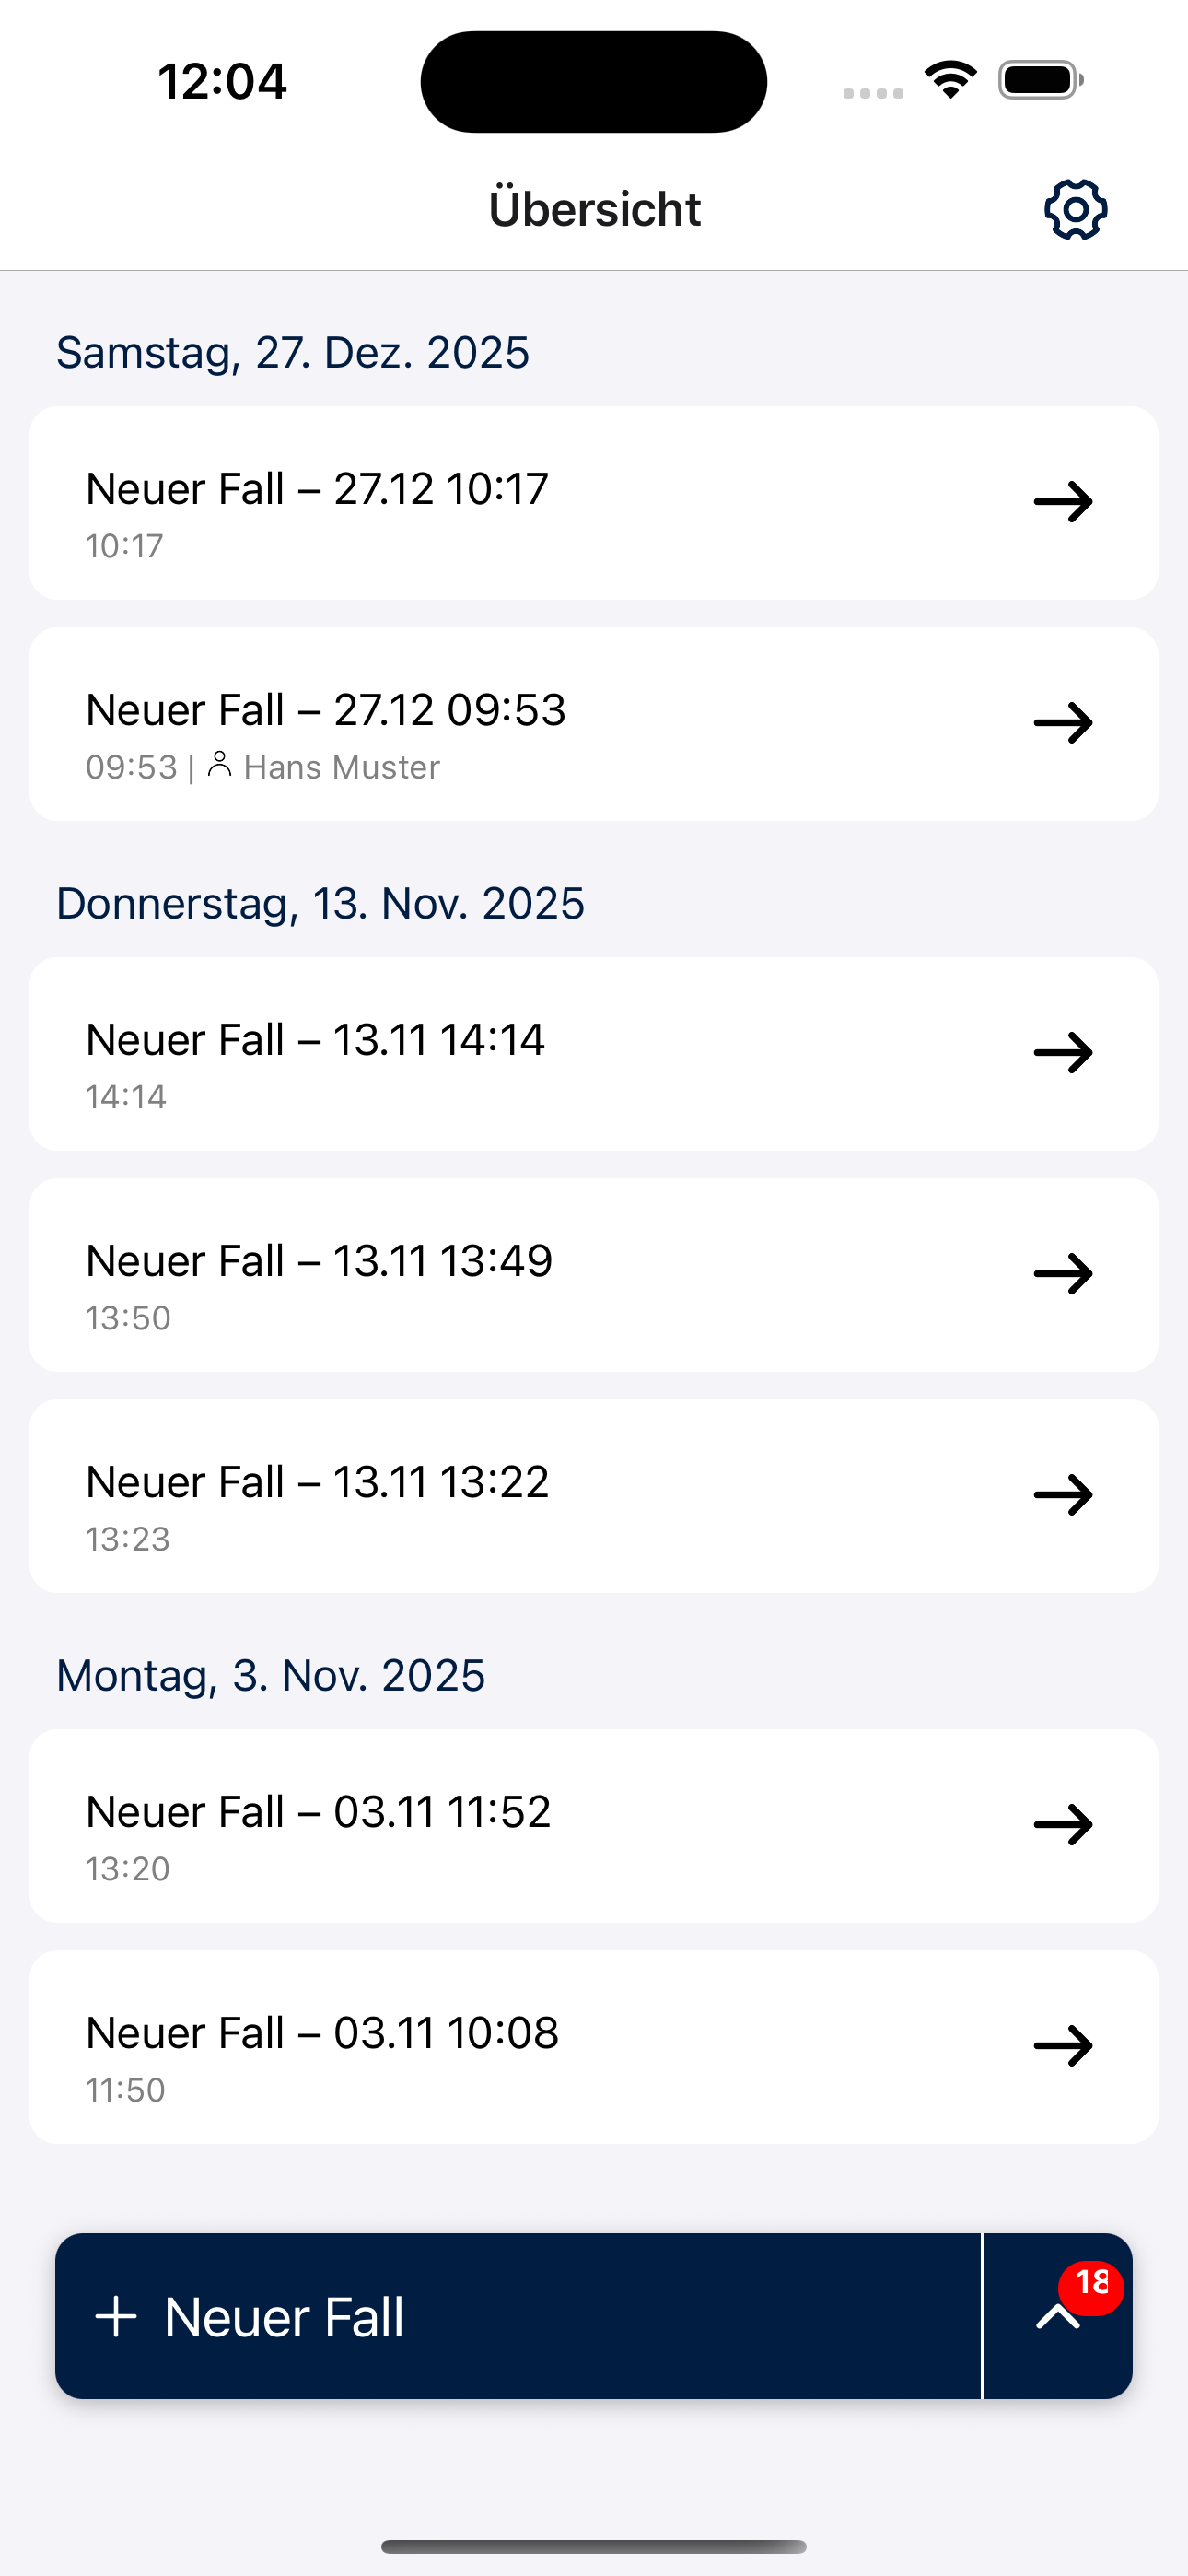This screenshot has height=2576, width=1188.
Task: Tap arrow on case 13.11 14:14
Action: coord(1063,1053)
